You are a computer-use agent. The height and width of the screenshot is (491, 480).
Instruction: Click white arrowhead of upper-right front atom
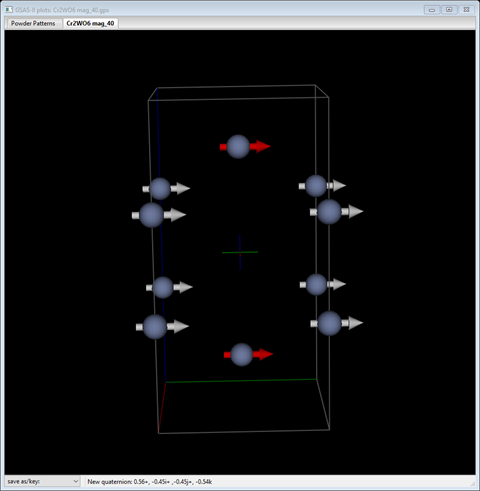coord(356,211)
